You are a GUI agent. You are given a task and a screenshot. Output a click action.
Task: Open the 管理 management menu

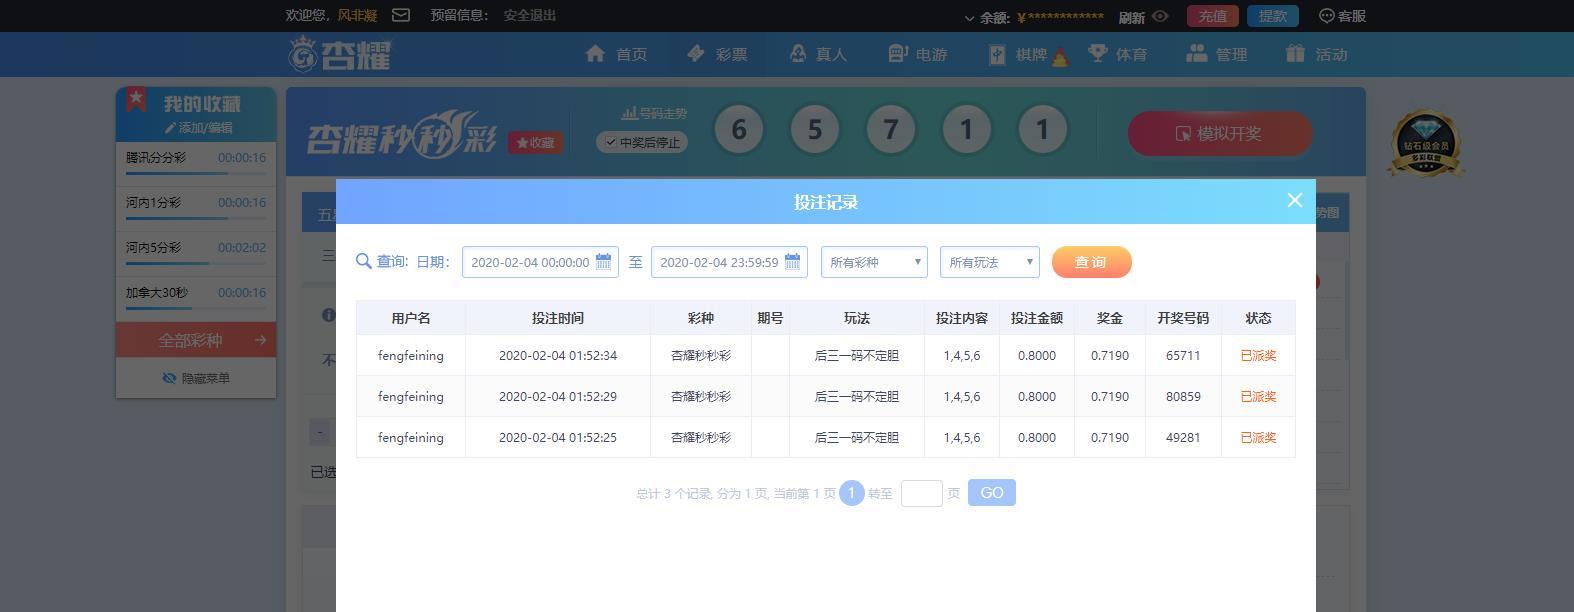pos(1217,54)
